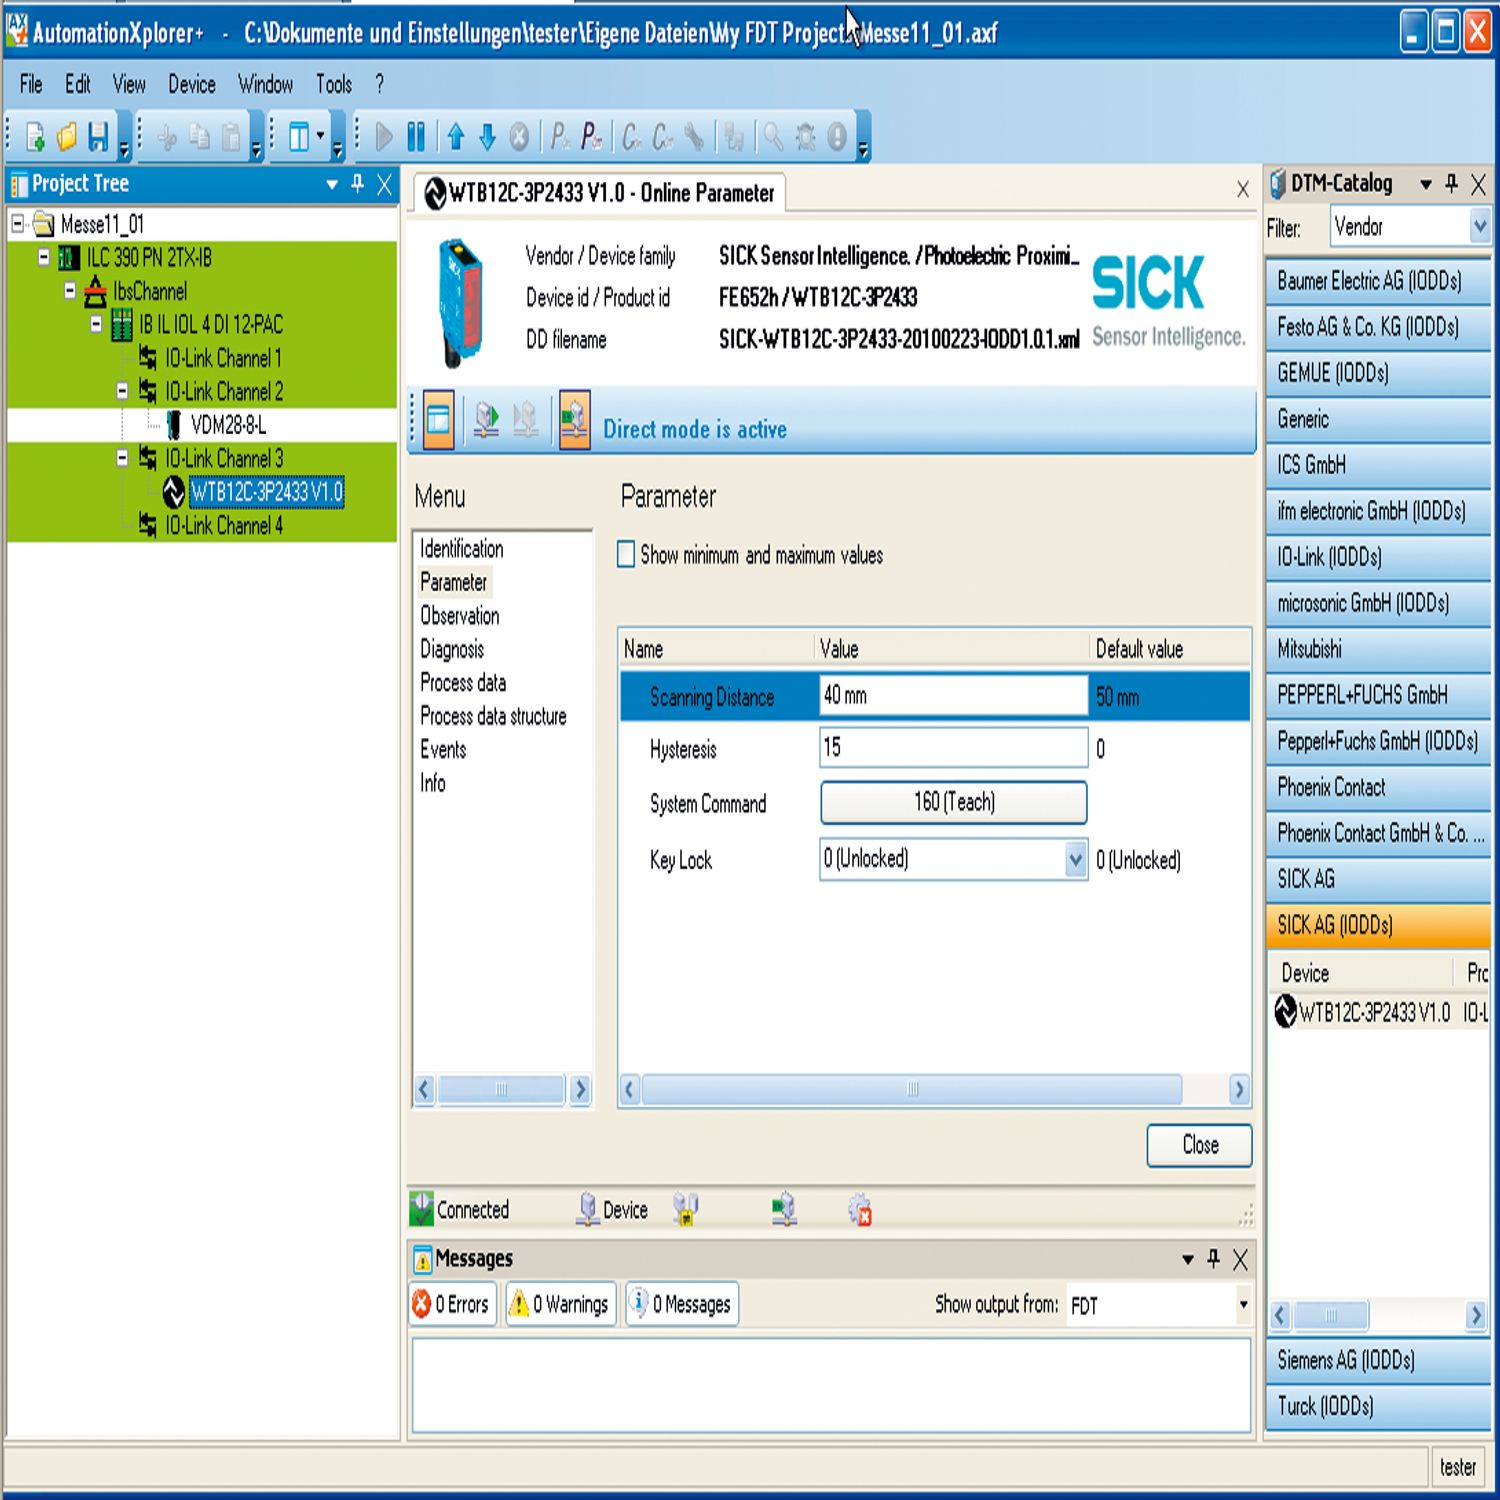Open the Tools menu

tap(334, 84)
